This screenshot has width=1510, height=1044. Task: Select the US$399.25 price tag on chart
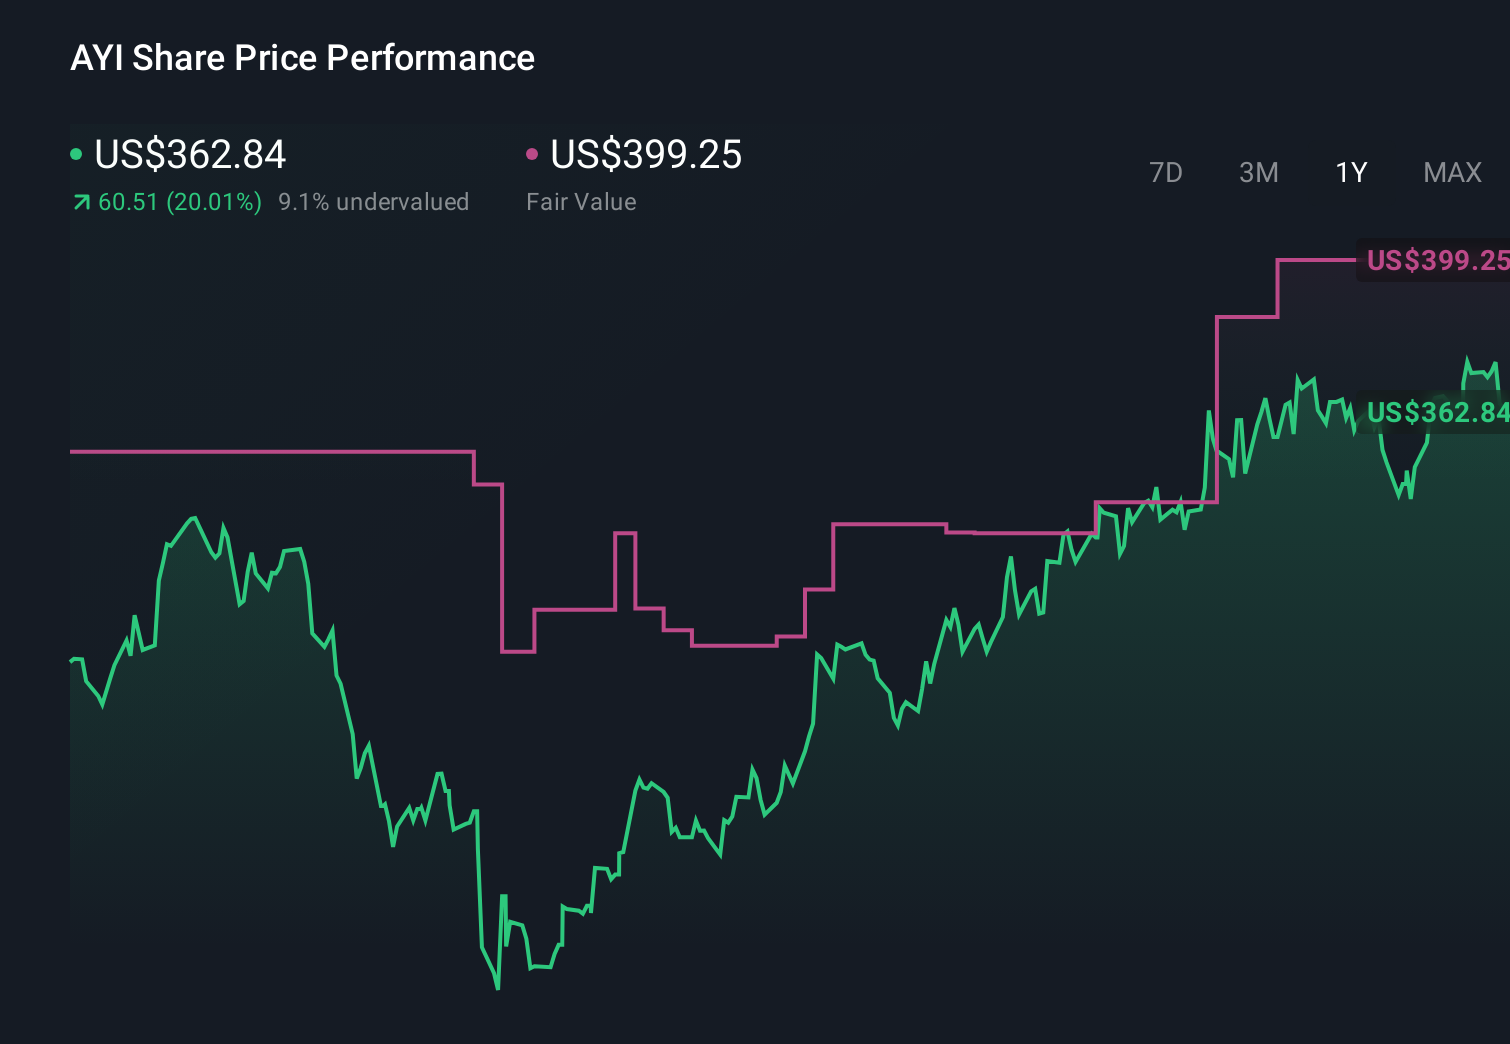[1437, 261]
